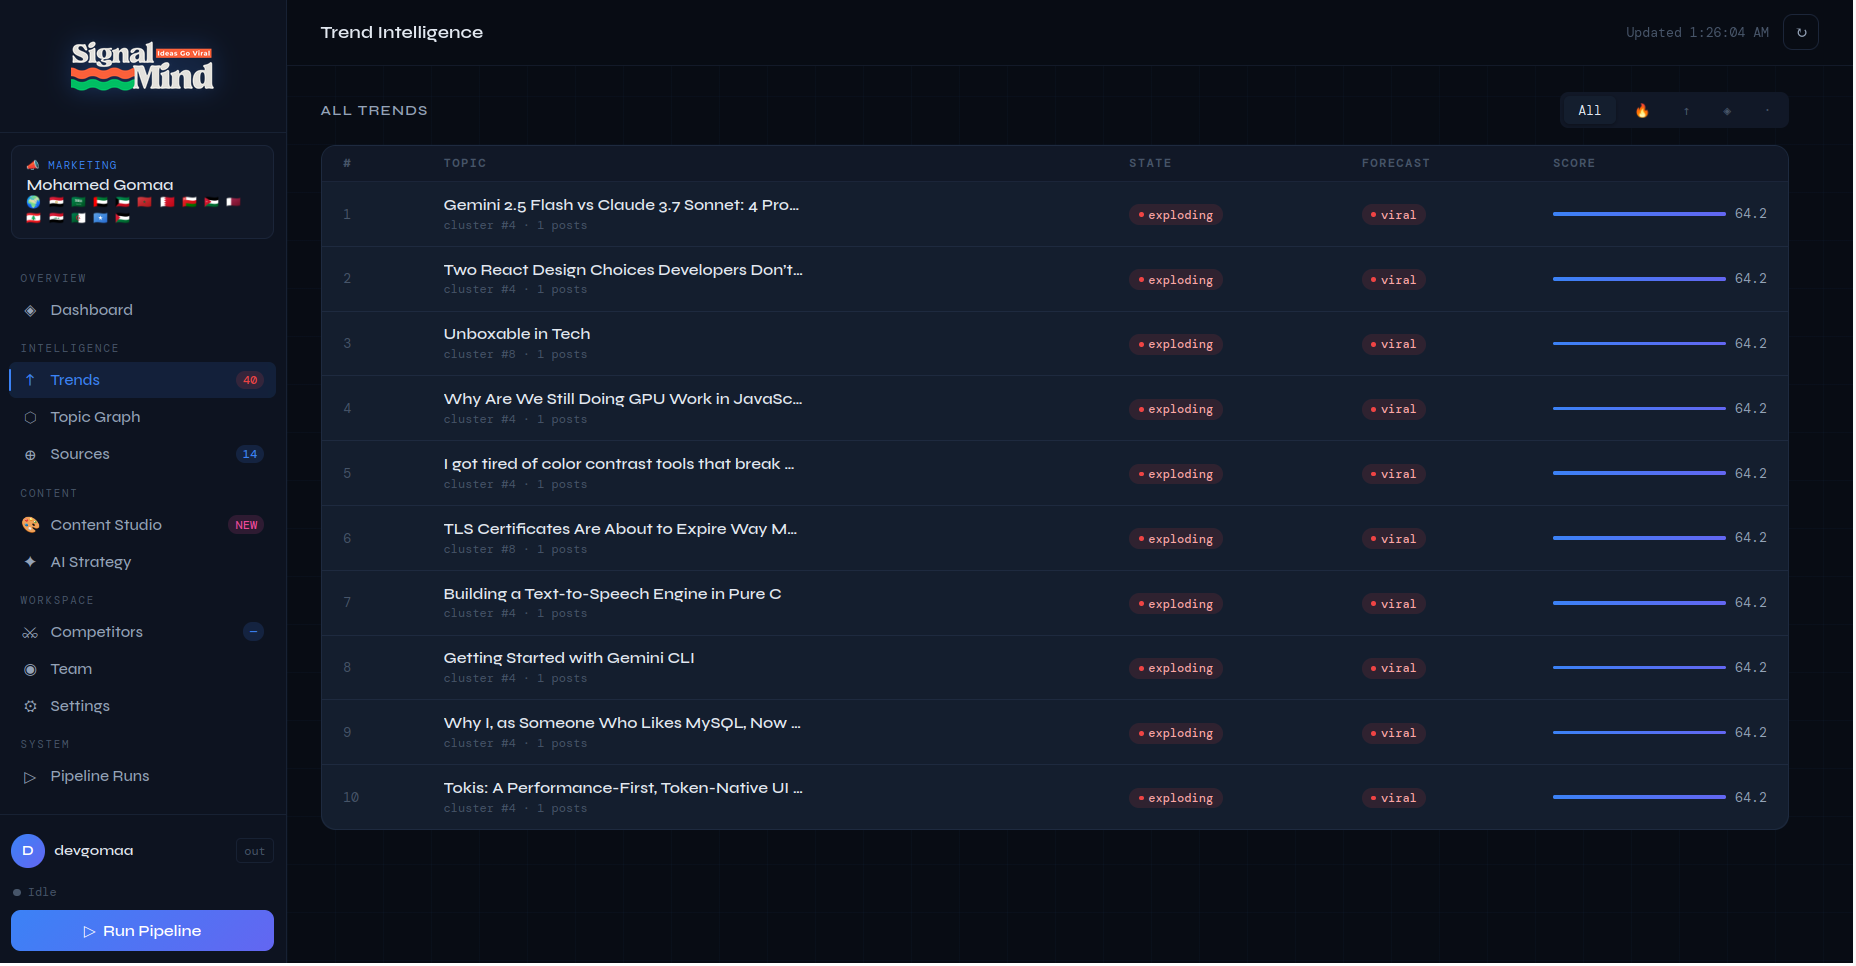Click the Trend Intelligence page title

[402, 32]
